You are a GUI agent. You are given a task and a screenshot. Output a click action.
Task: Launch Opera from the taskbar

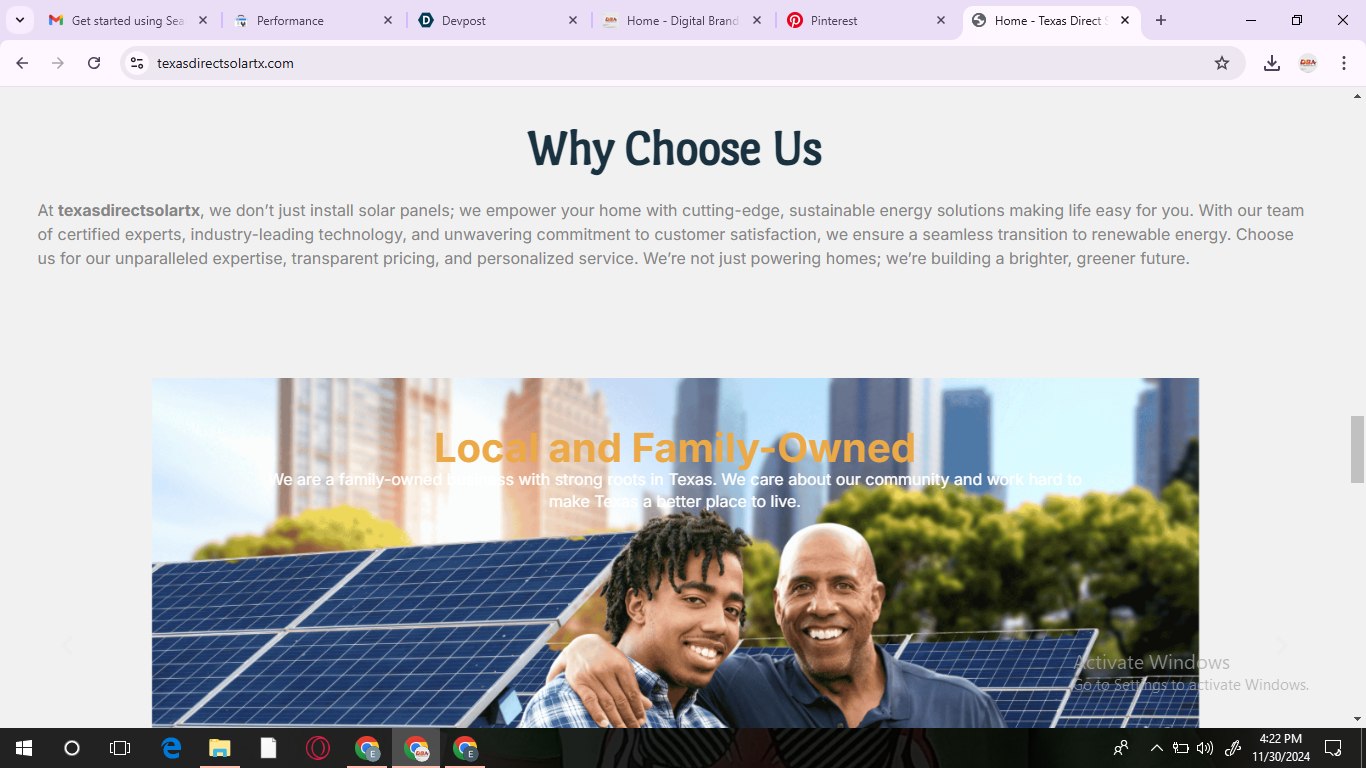click(318, 748)
